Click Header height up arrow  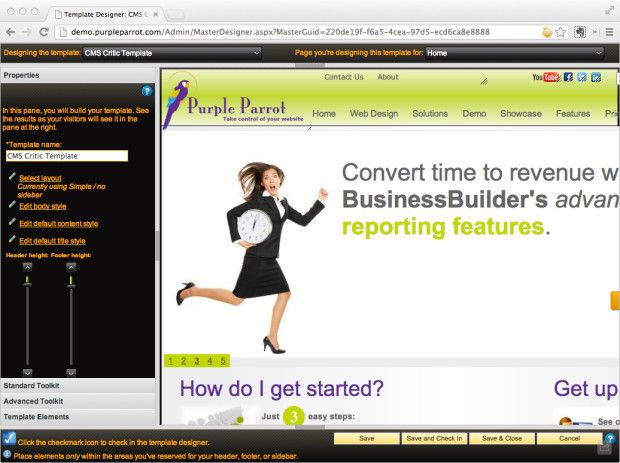[x=27, y=267]
